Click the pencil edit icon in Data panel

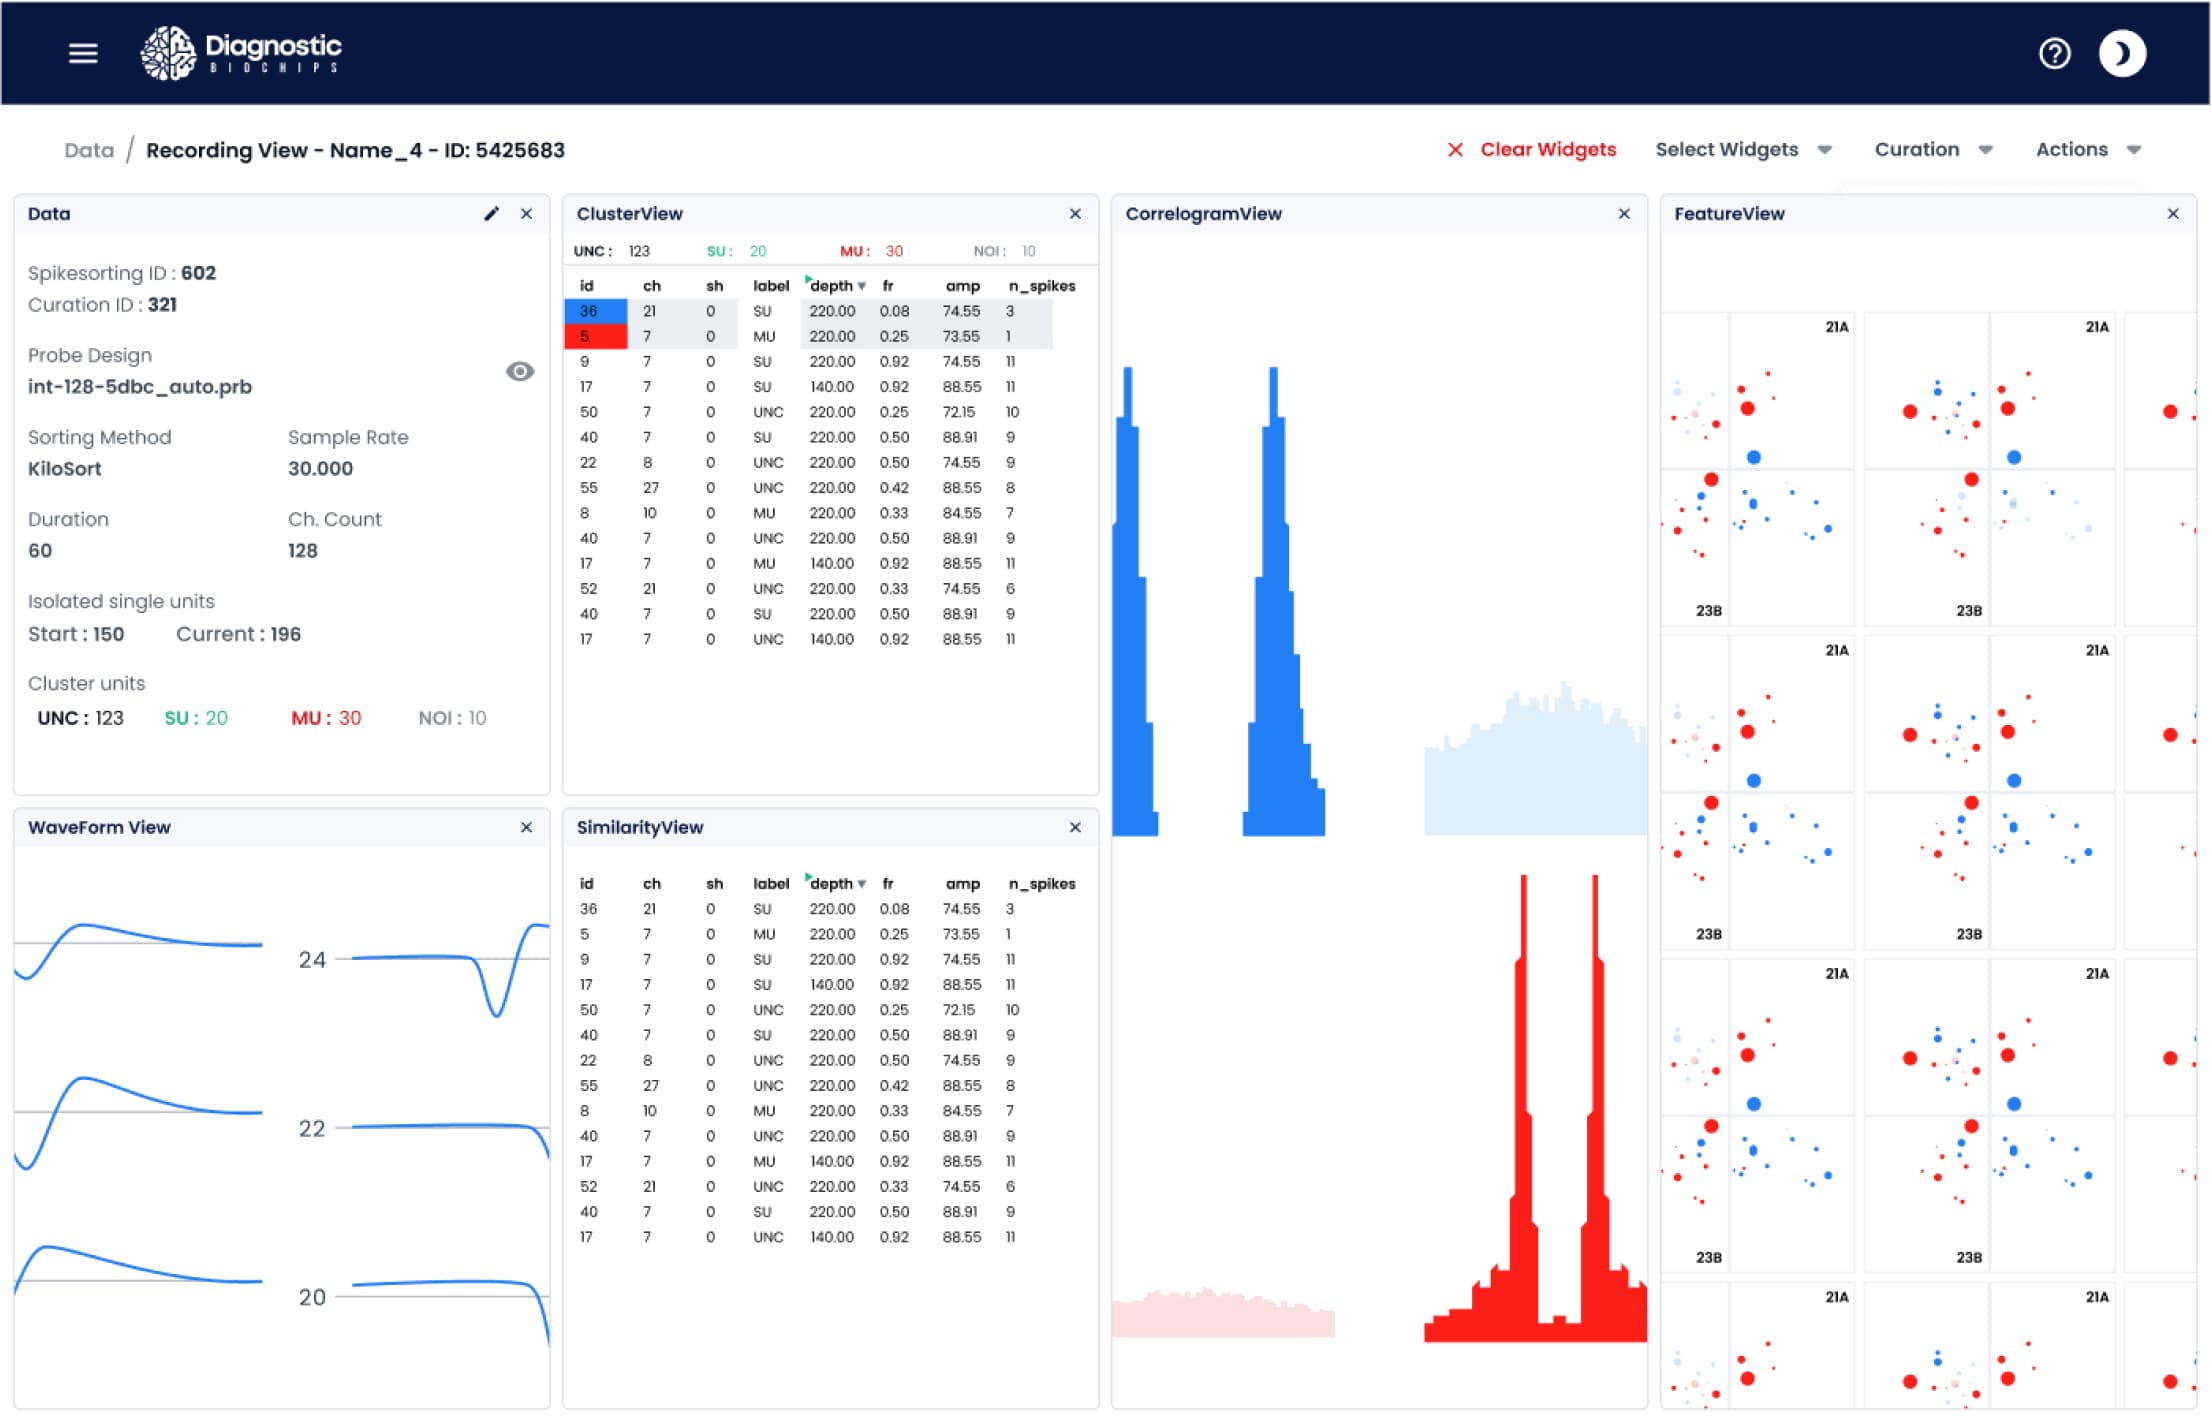[x=491, y=214]
